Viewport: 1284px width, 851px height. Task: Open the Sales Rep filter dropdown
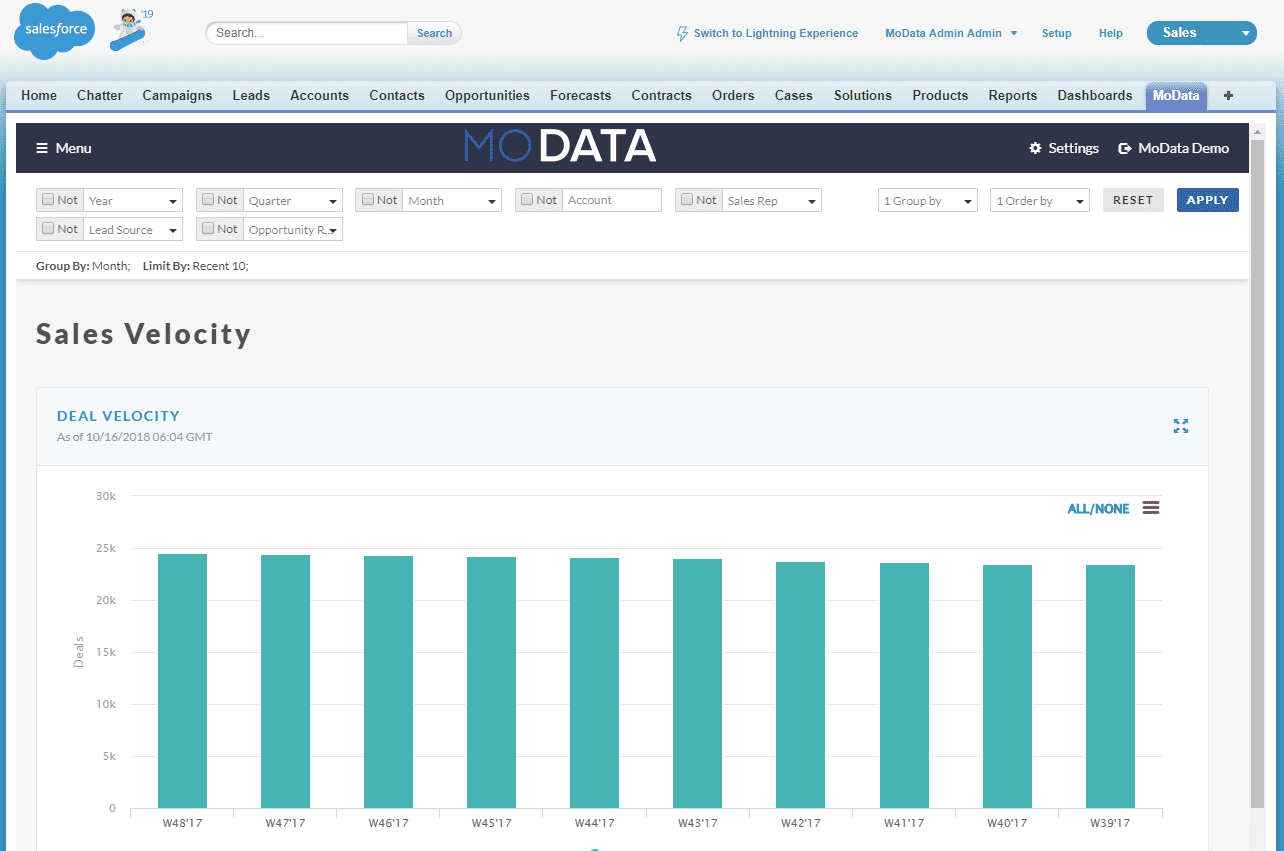pos(772,201)
